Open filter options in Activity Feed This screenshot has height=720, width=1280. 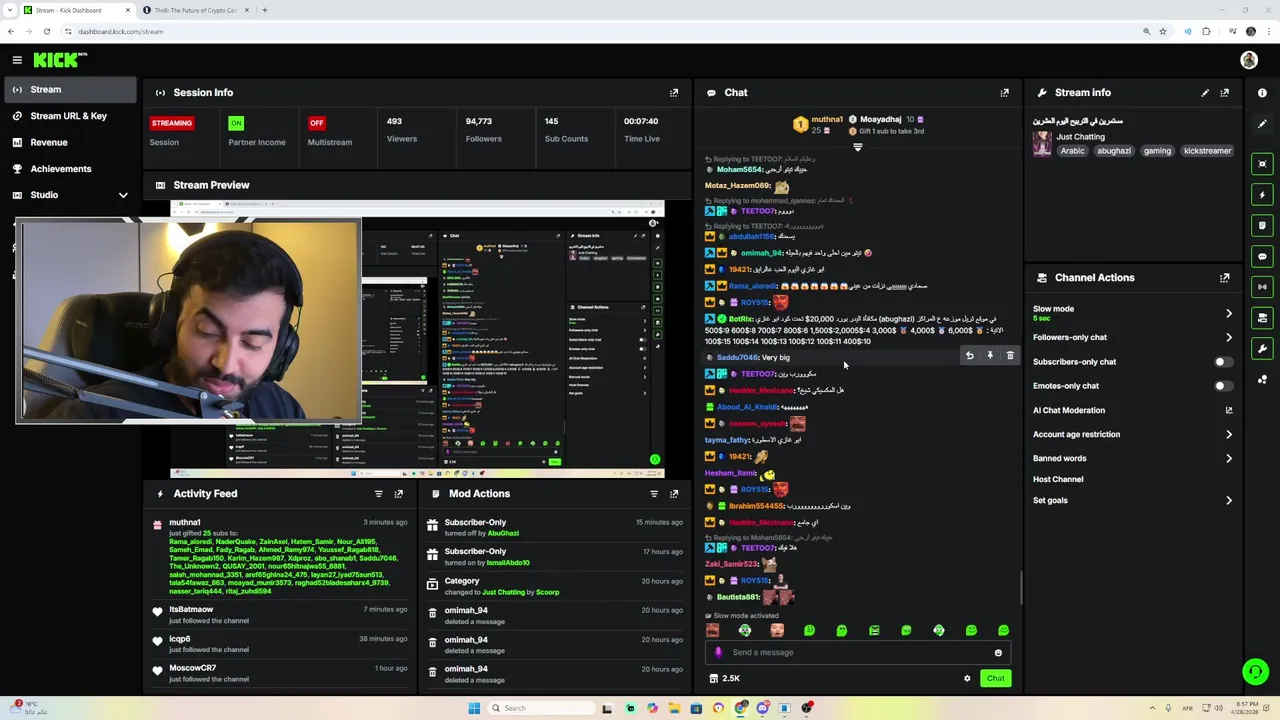click(x=378, y=494)
